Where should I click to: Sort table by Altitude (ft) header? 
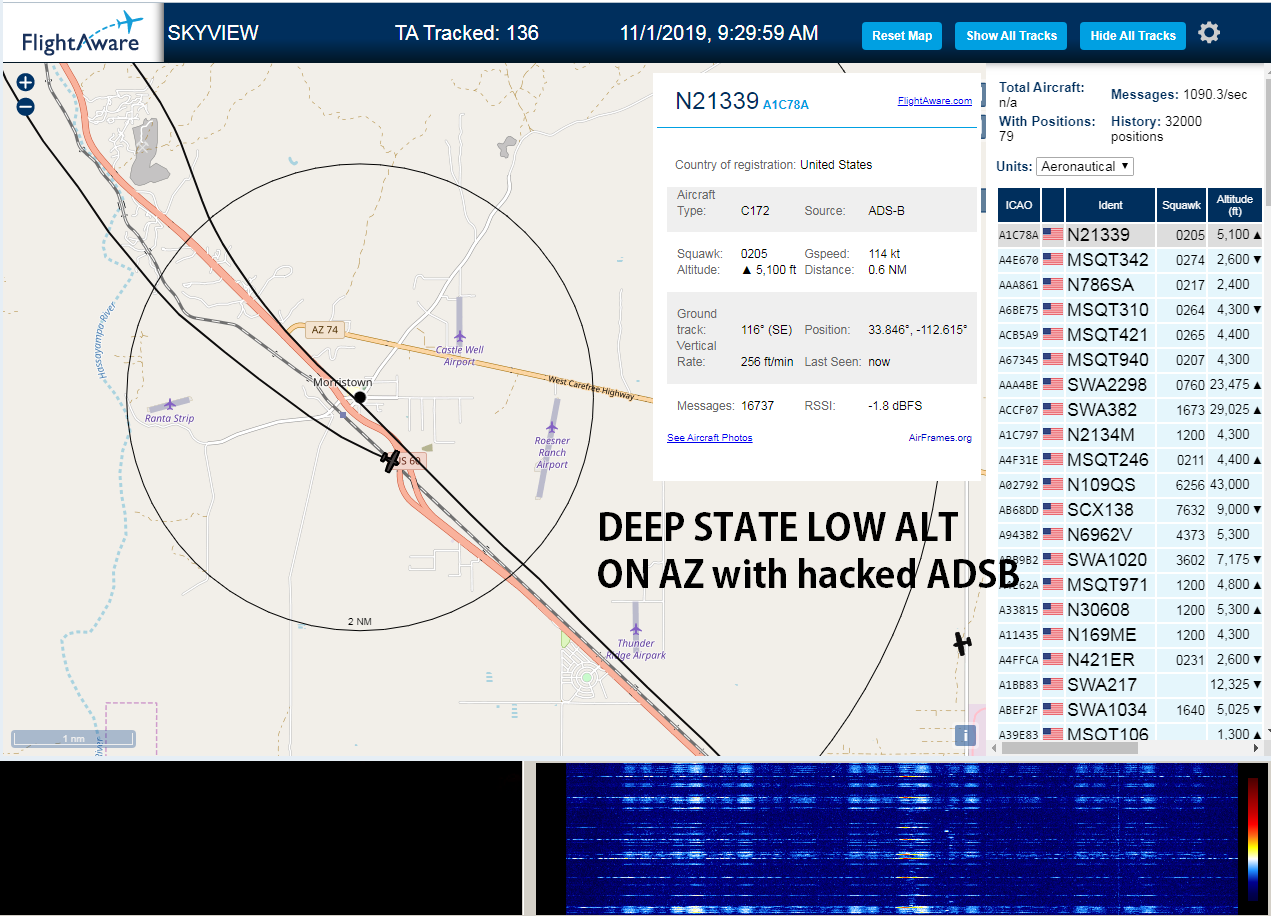(1235, 205)
